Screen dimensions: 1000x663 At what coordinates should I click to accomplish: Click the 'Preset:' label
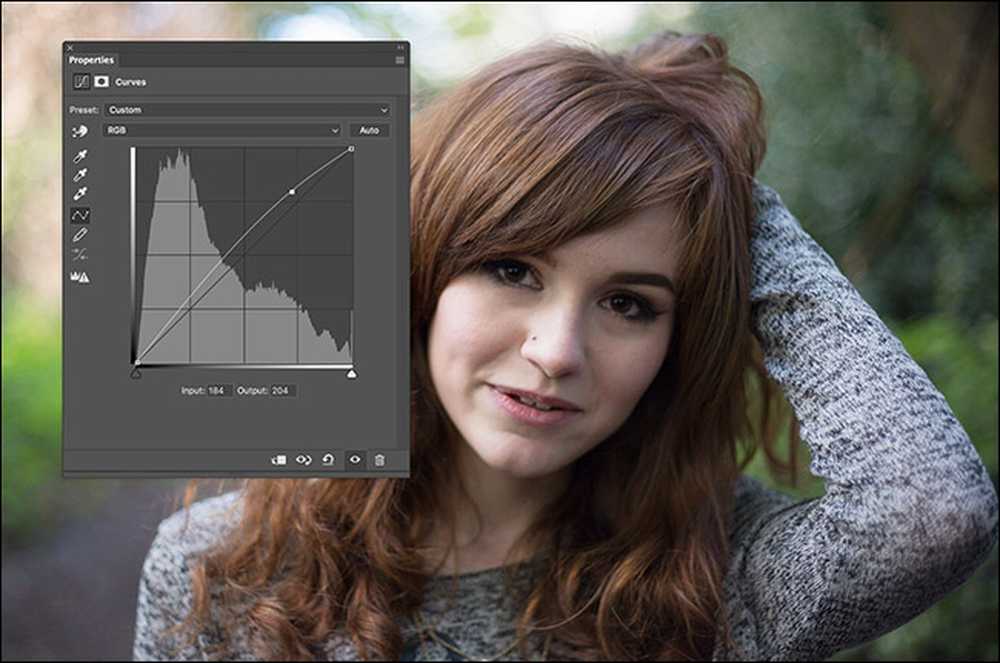(x=84, y=110)
